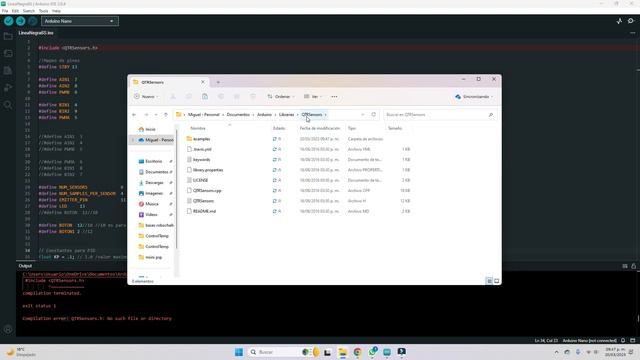Click the Nombre column header
The height and width of the screenshot is (360, 640).
198,128
